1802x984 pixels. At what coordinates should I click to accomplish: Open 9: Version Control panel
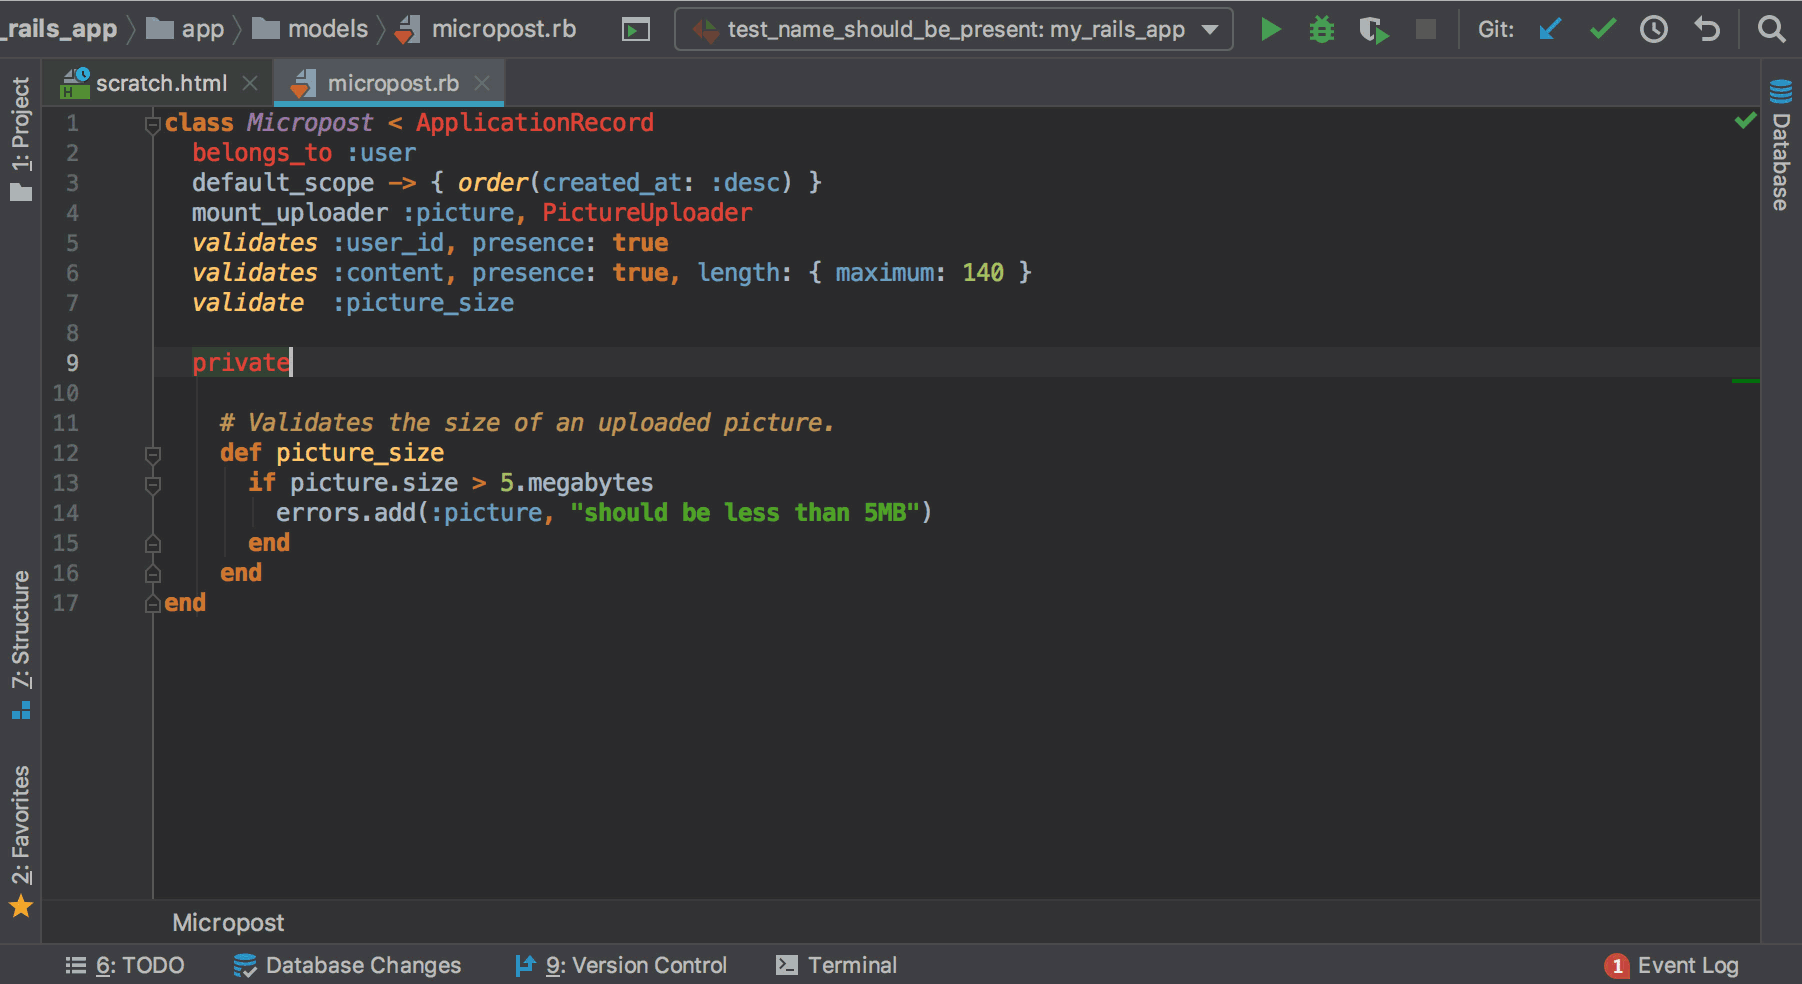point(621,965)
